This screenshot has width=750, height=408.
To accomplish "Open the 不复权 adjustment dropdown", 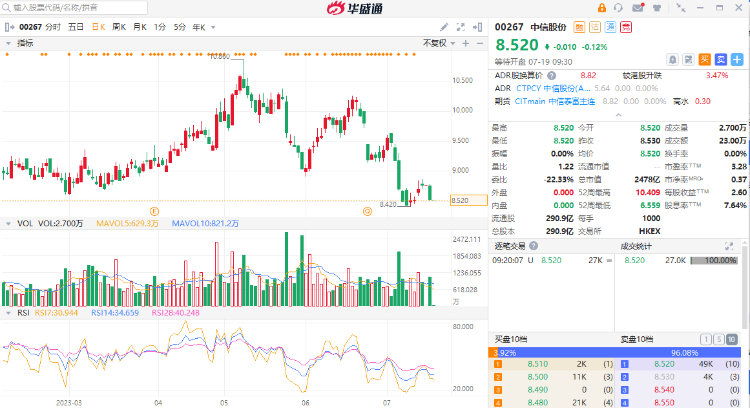I will (x=438, y=43).
